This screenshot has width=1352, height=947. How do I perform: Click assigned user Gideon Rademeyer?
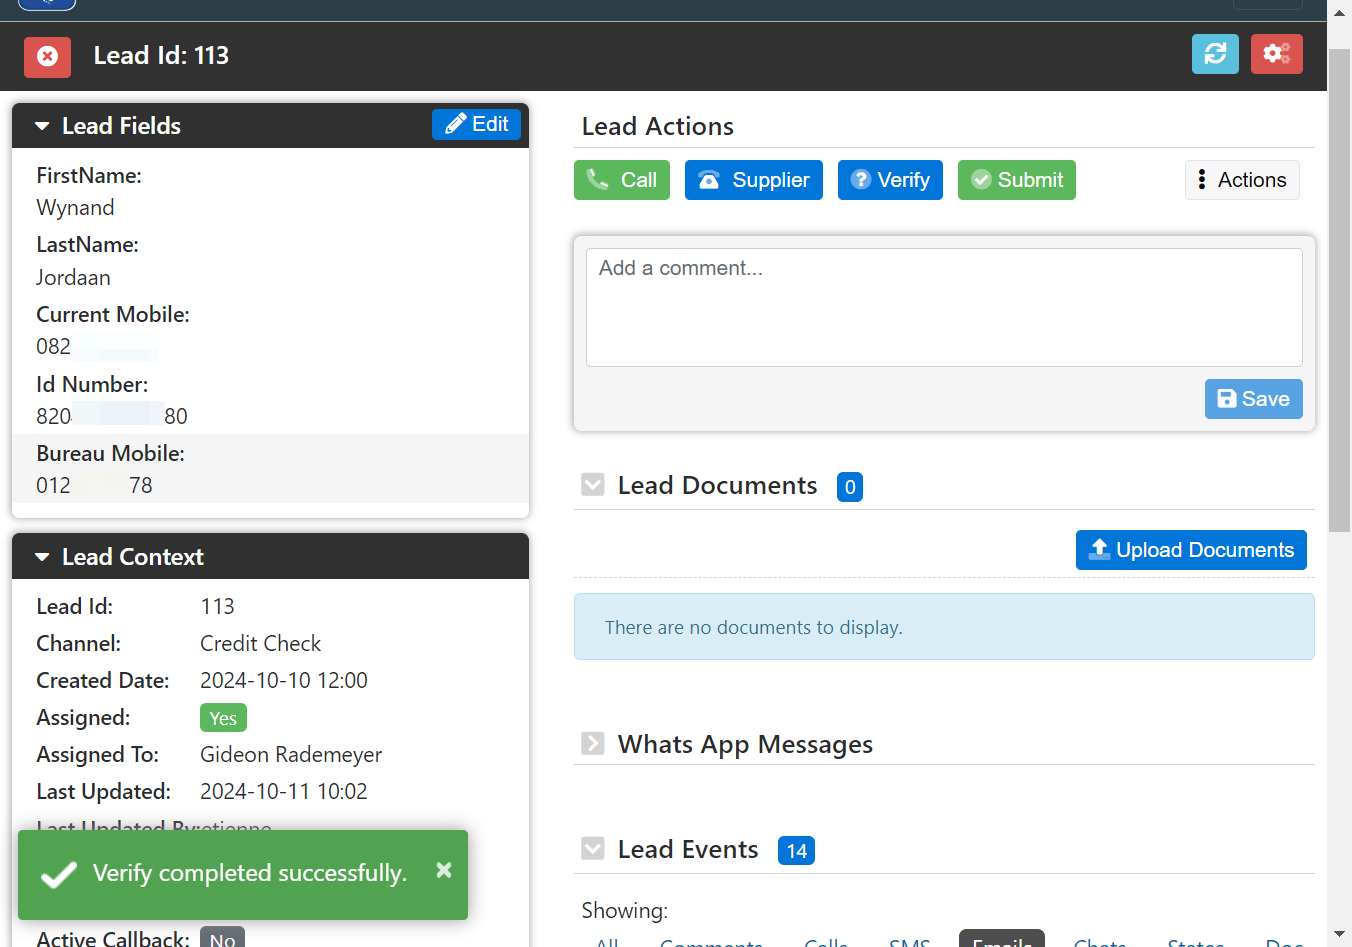[x=291, y=755]
